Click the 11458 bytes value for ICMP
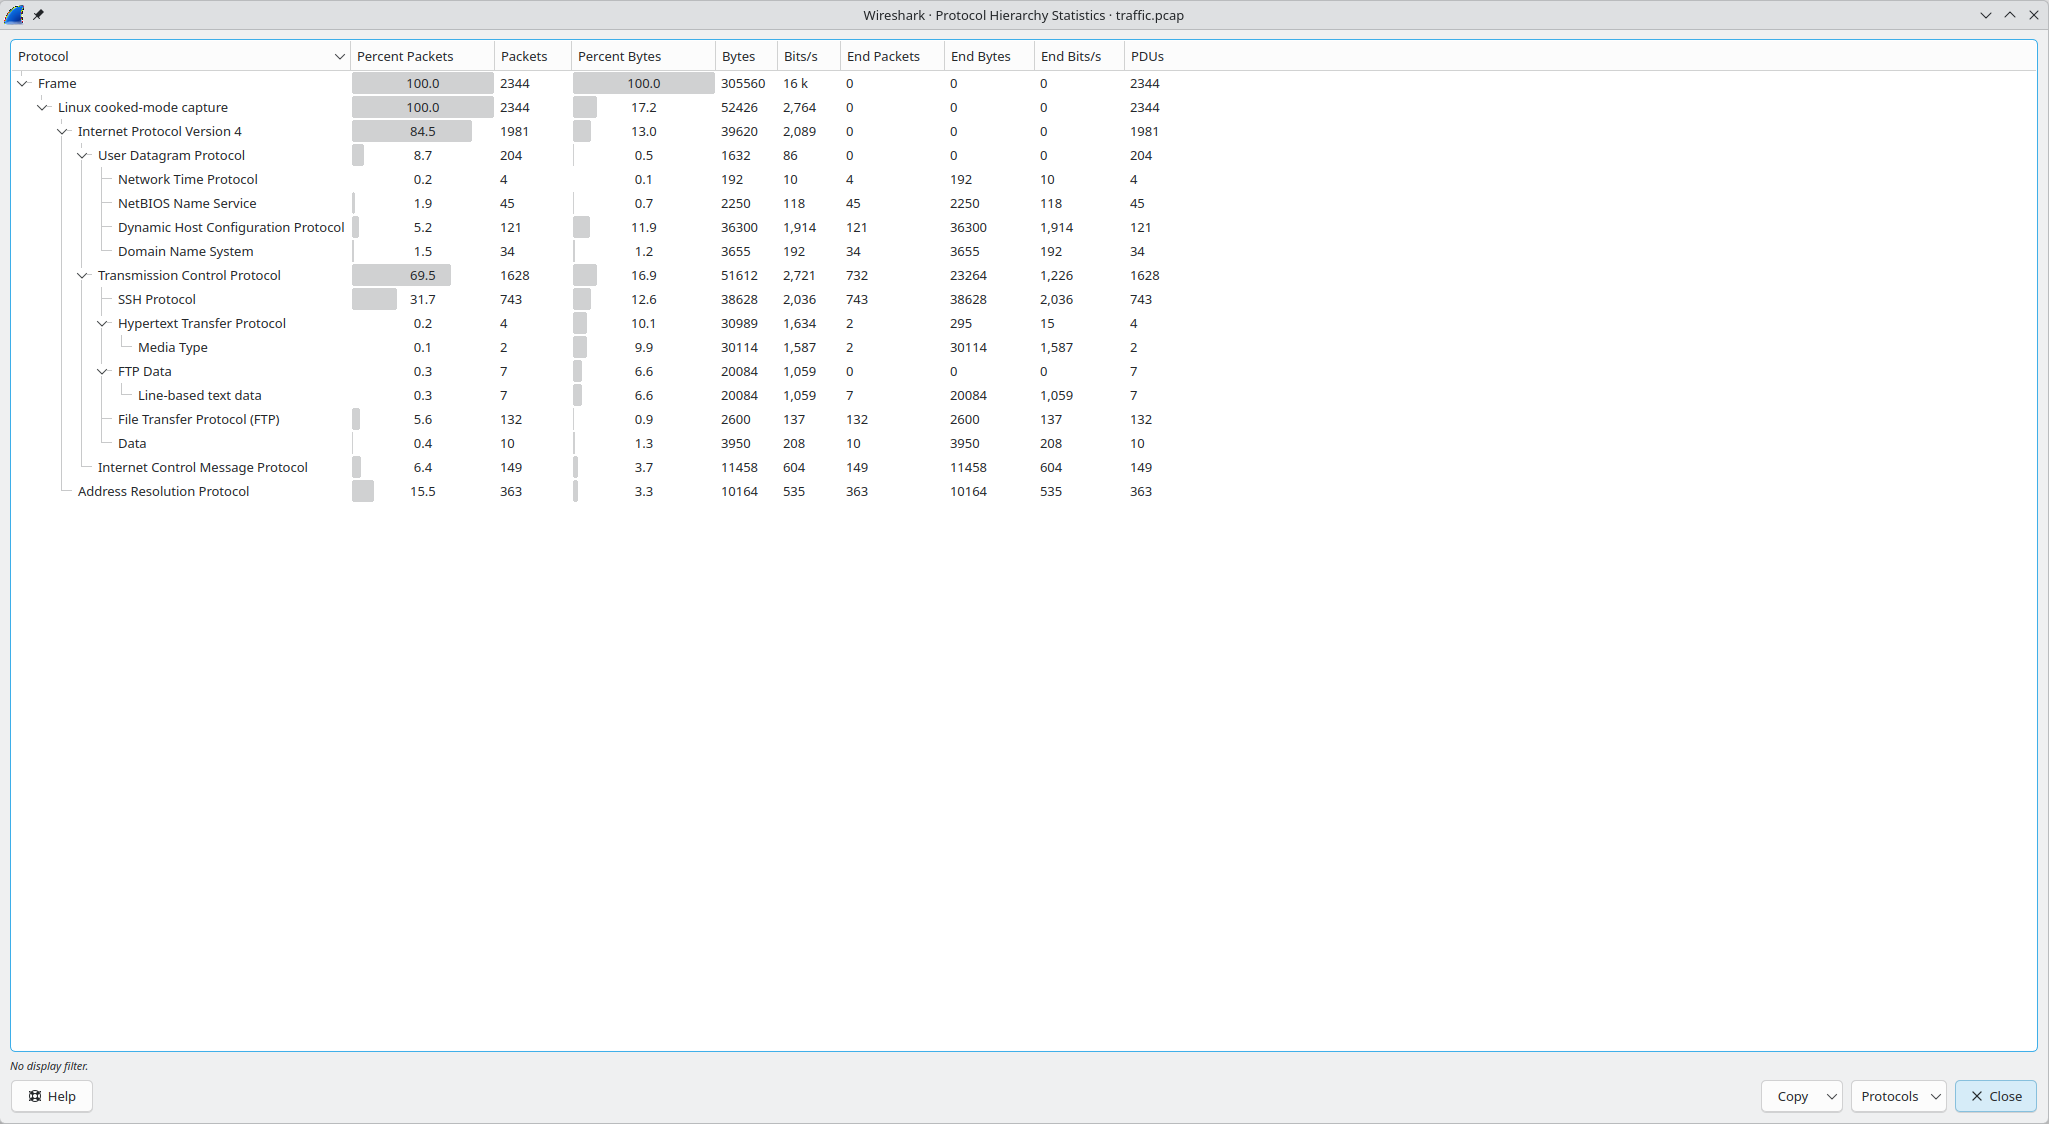The height and width of the screenshot is (1124, 2049). click(739, 467)
